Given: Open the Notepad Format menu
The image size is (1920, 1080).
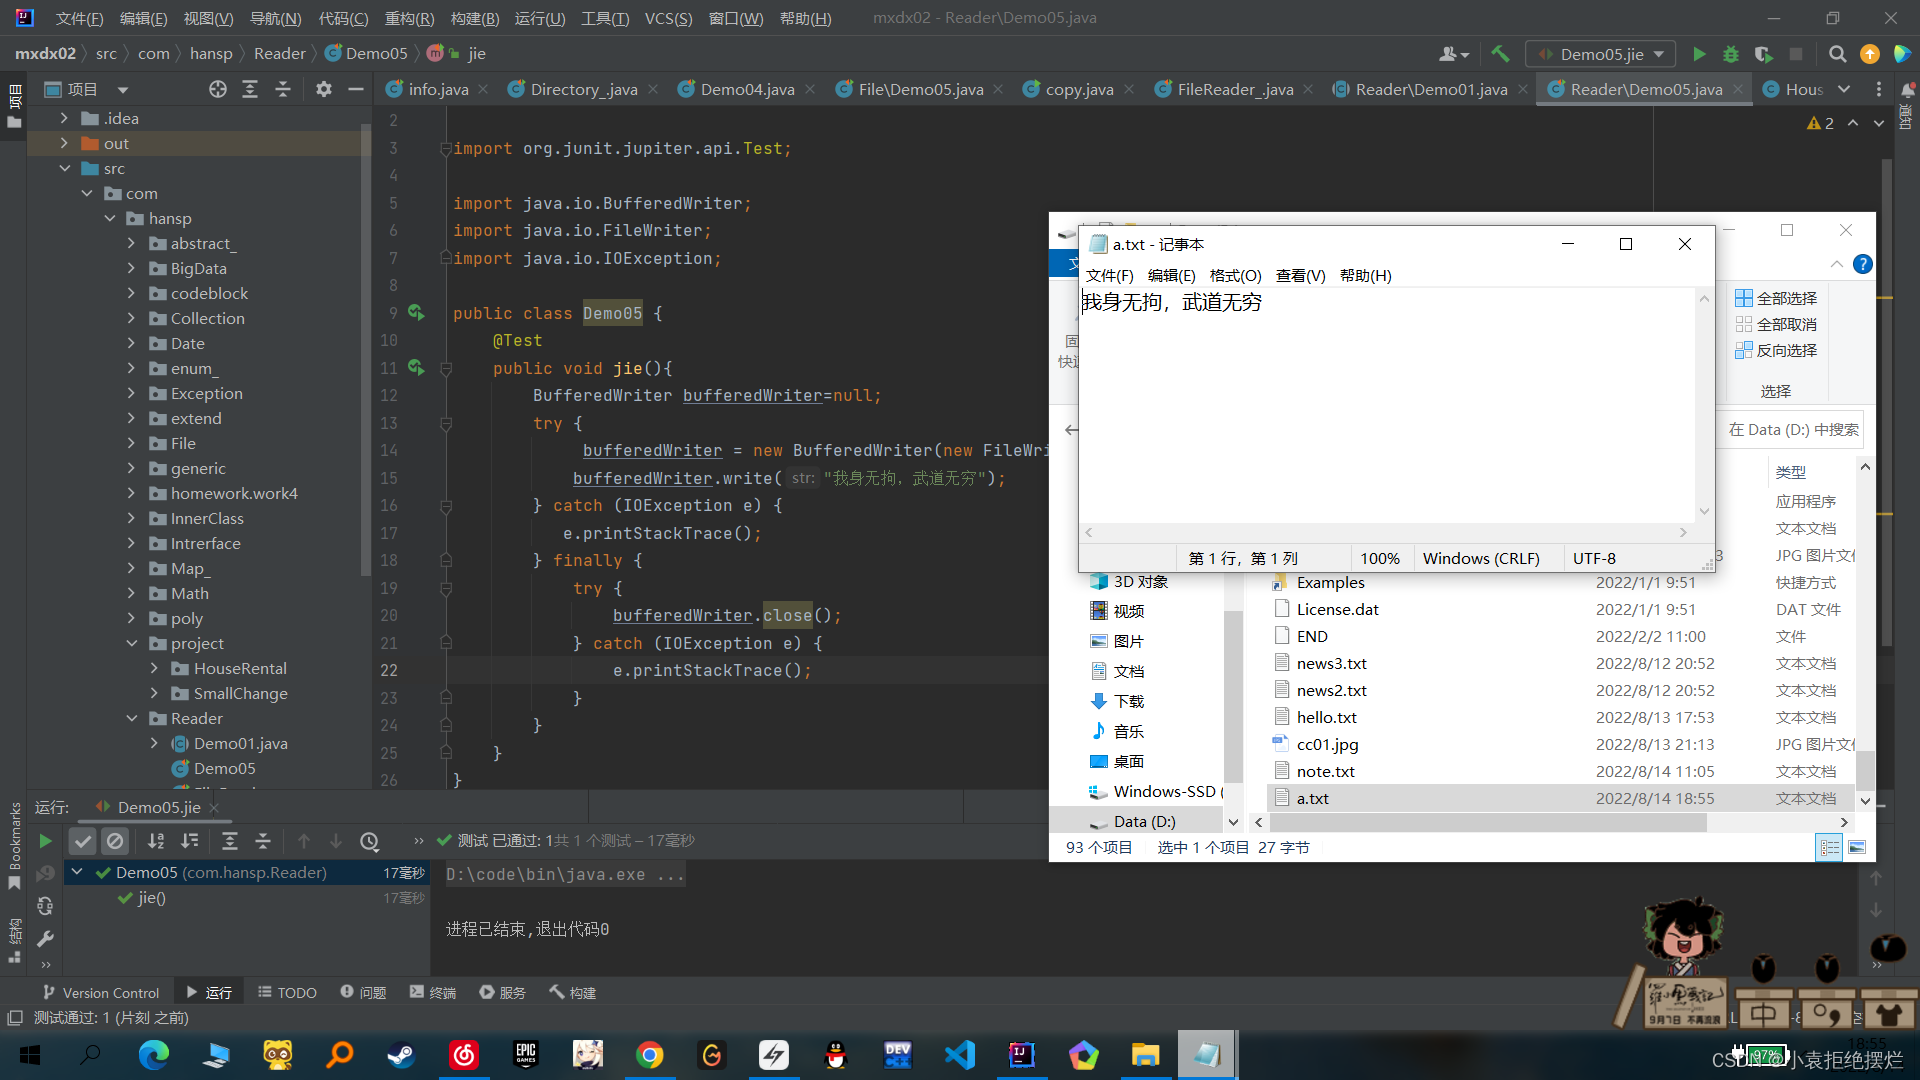Looking at the screenshot, I should coord(1235,275).
